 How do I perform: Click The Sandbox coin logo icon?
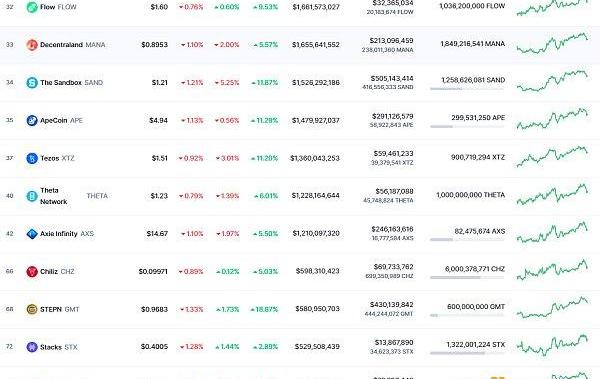(32, 83)
